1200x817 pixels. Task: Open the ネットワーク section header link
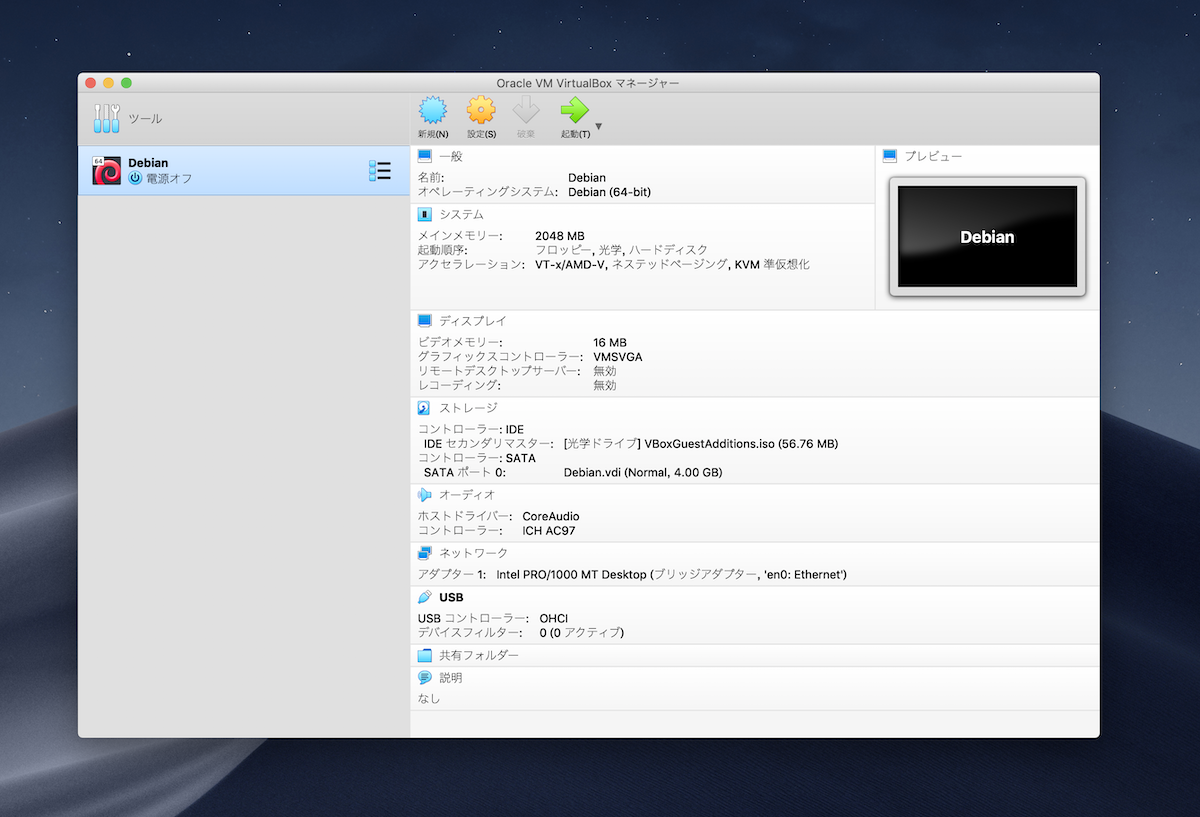(473, 553)
